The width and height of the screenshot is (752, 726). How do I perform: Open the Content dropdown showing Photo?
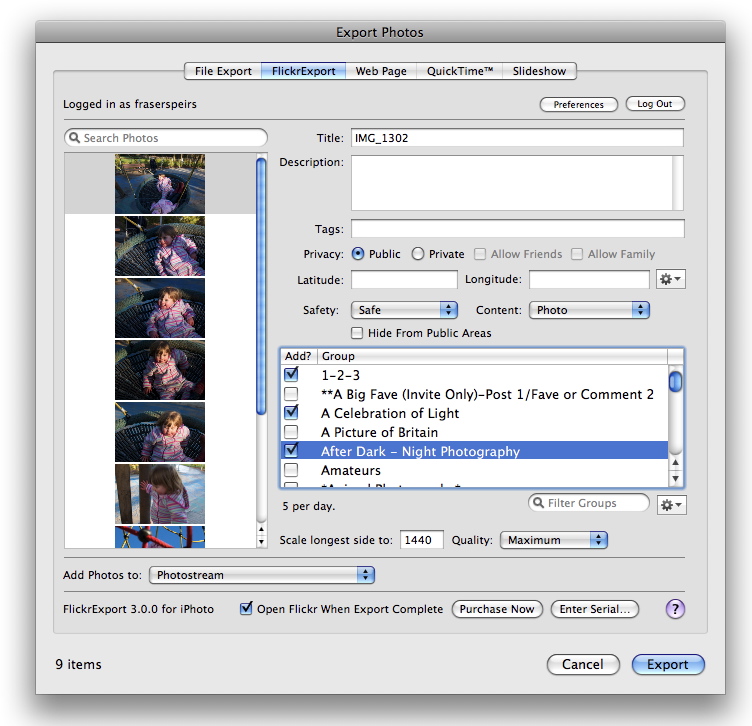pyautogui.click(x=589, y=310)
